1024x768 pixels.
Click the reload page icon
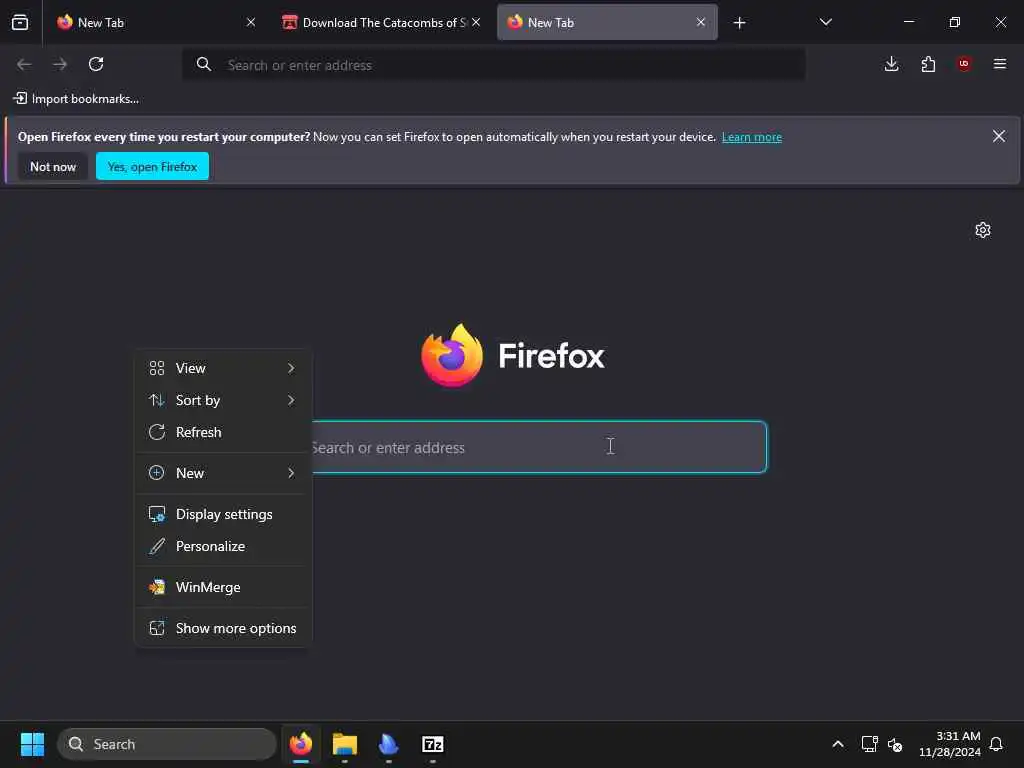point(96,64)
